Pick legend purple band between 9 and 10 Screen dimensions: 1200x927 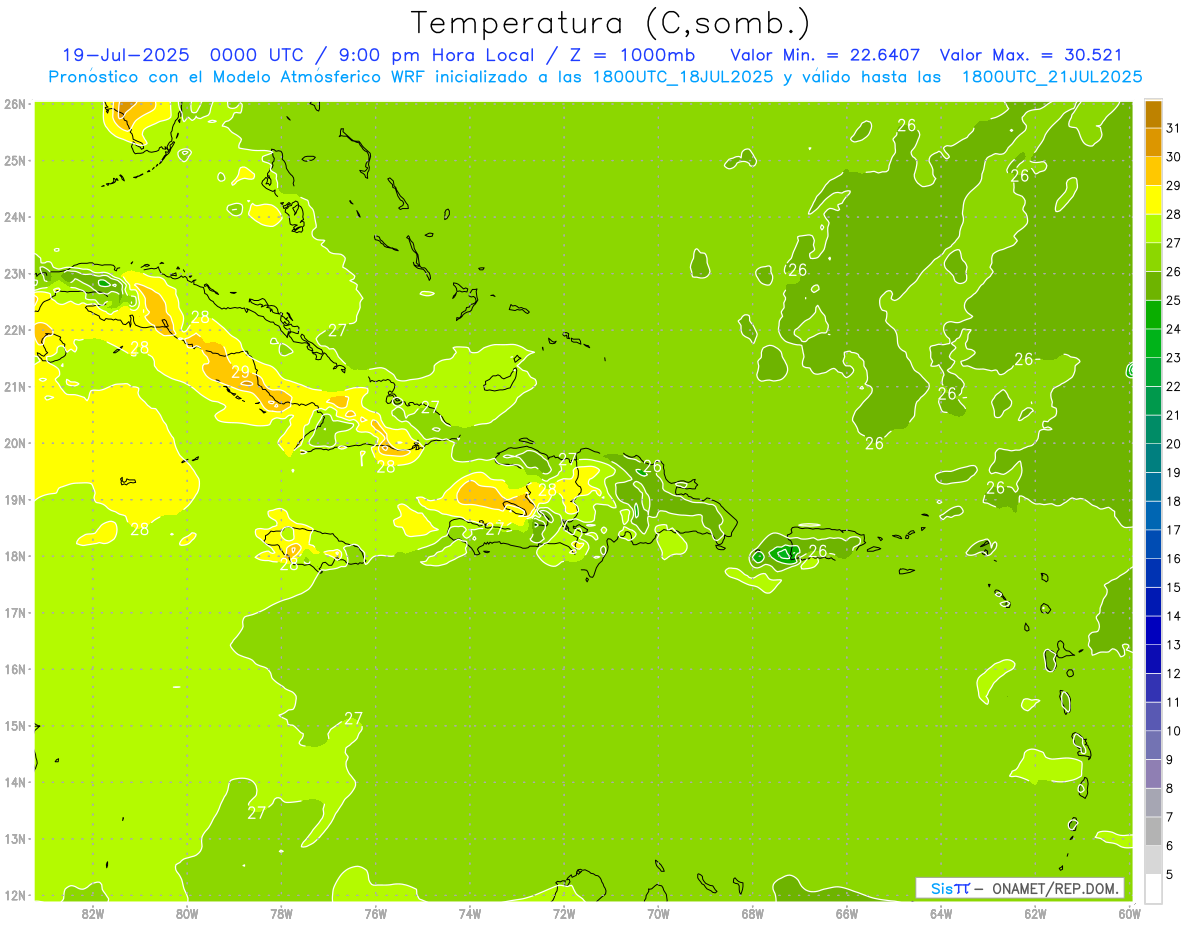click(x=1153, y=746)
